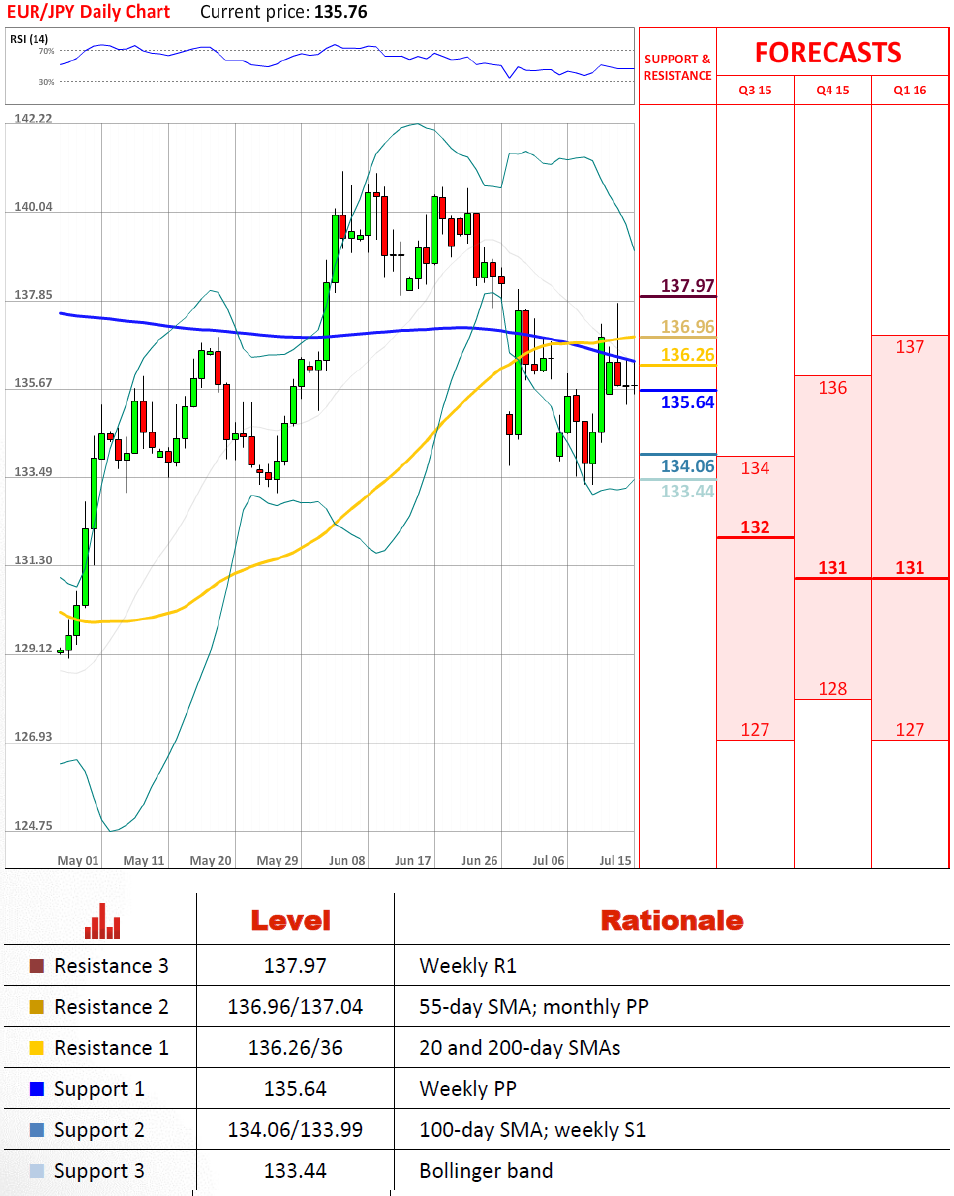Click the RSI 30% level label
This screenshot has height=1196, width=954.
pyautogui.click(x=47, y=82)
